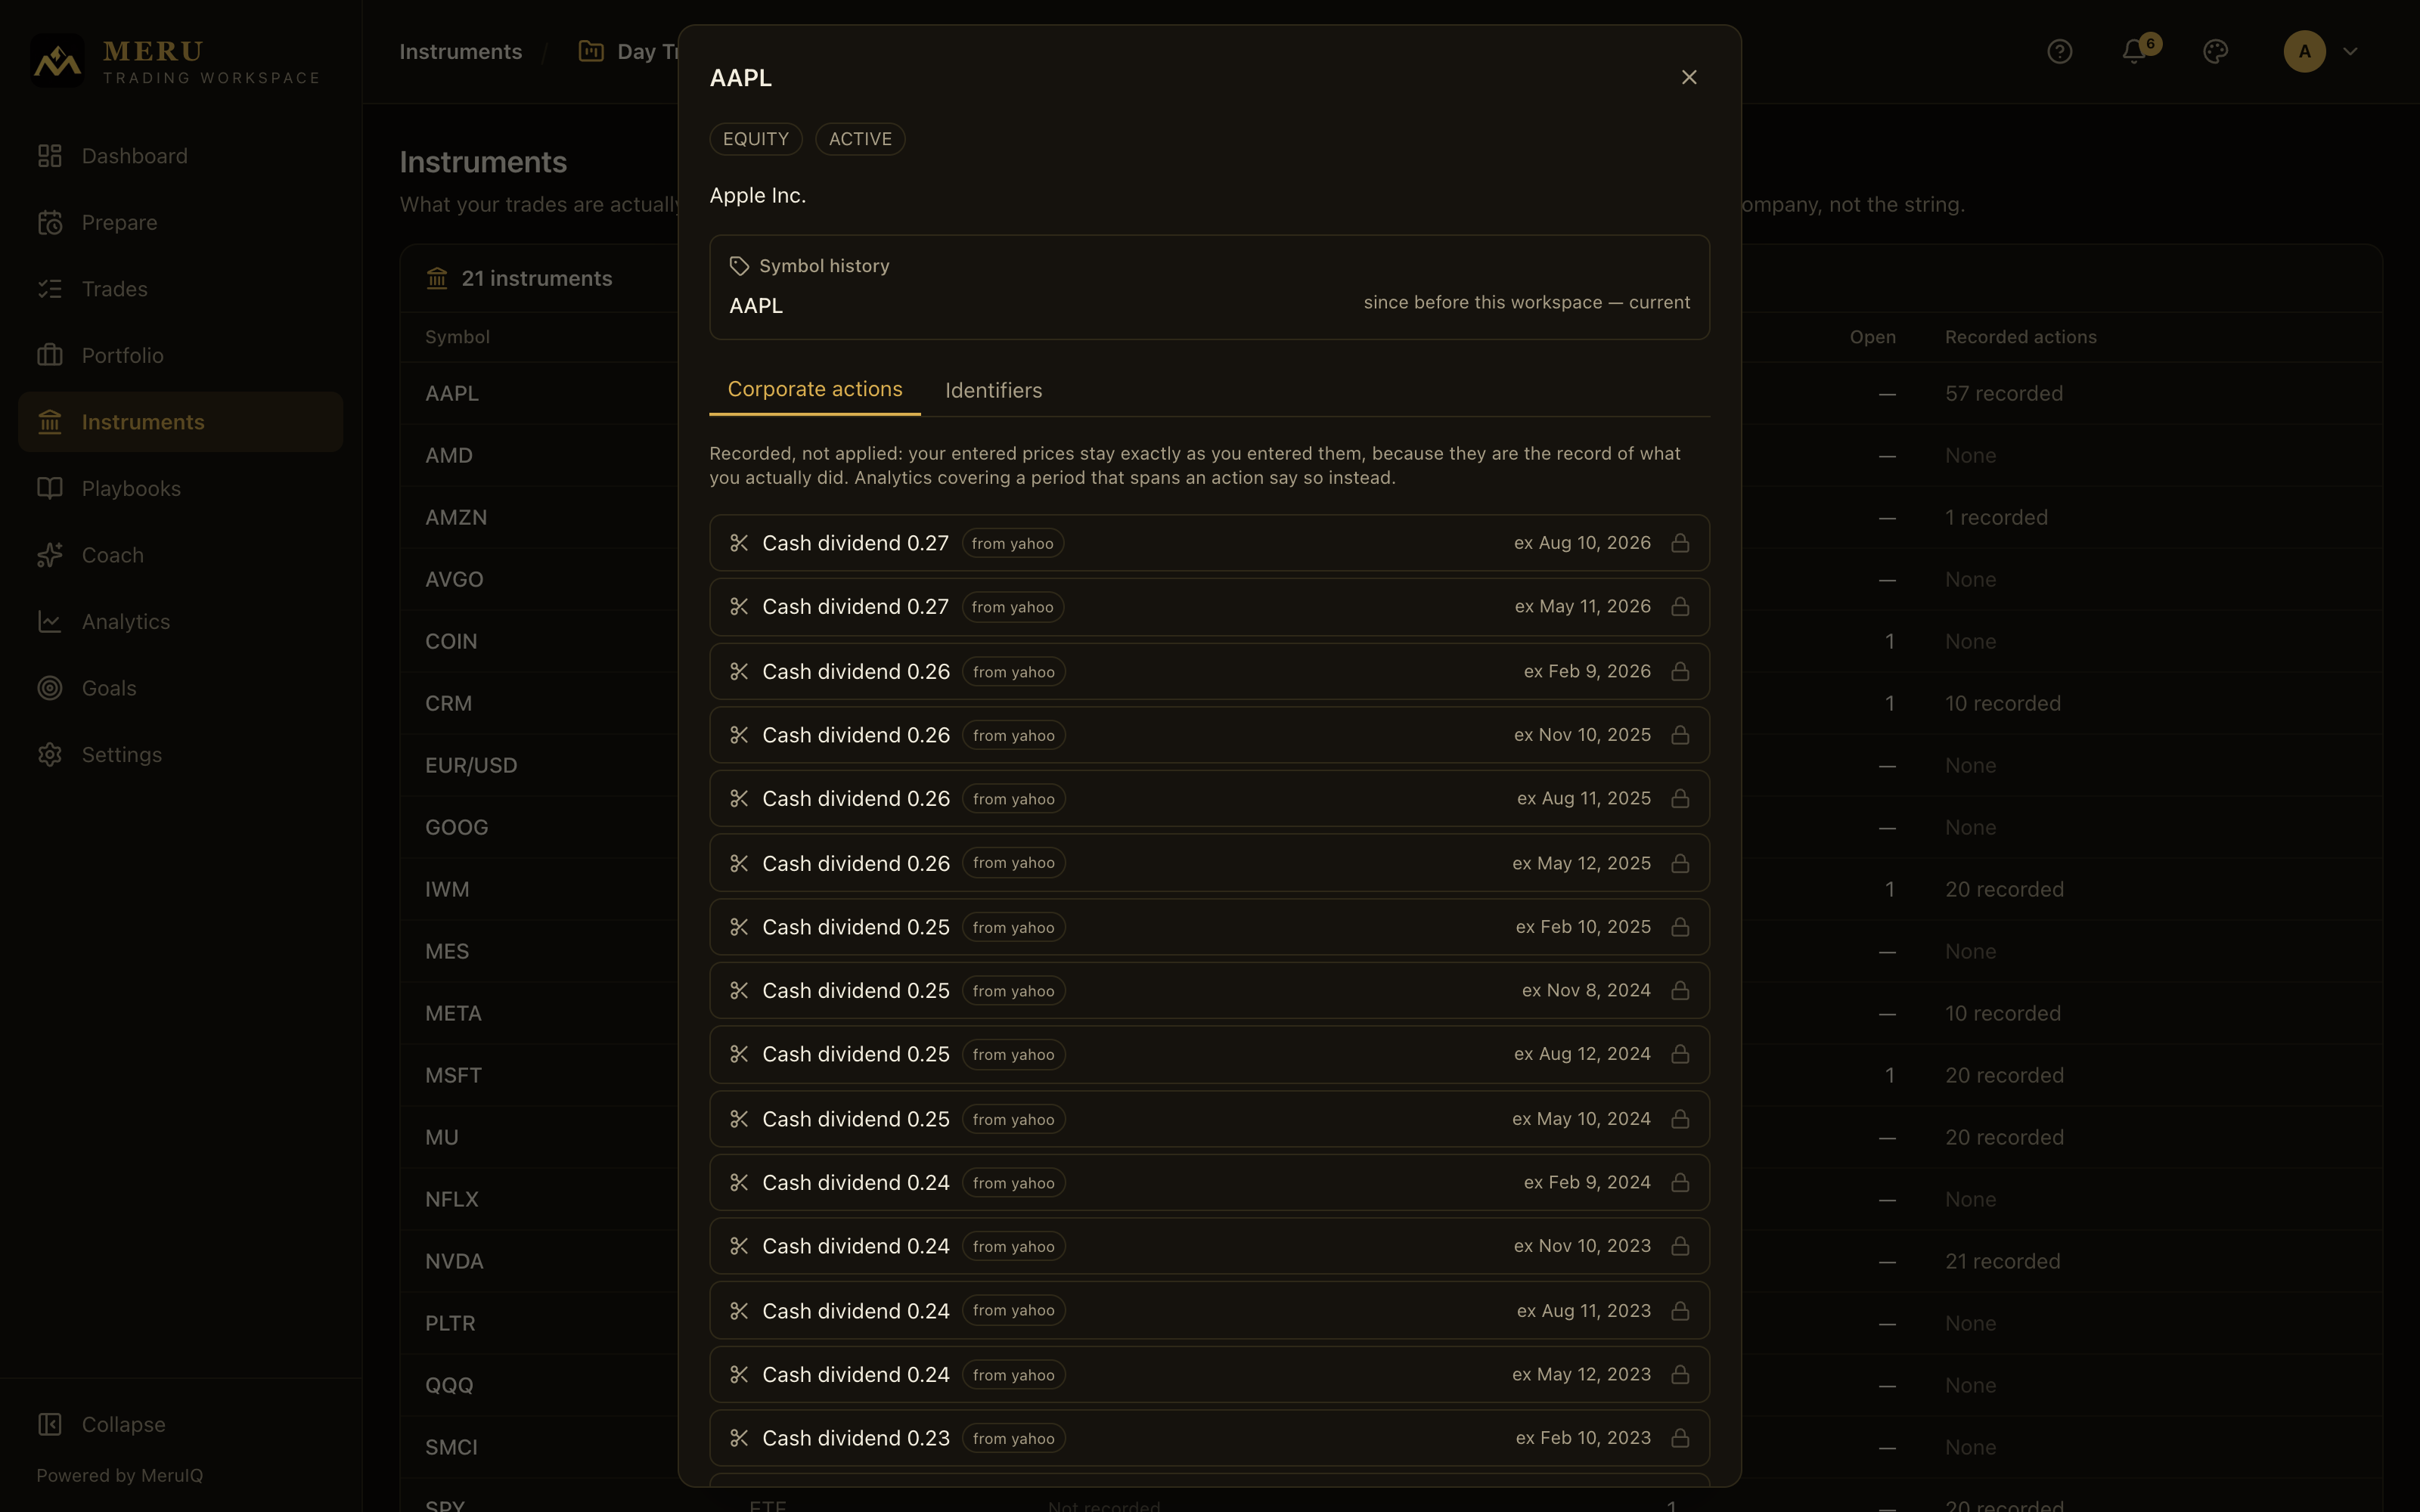
Task: Click lock icon on ex Aug 11, 2025 dividend
Action: 1680,799
